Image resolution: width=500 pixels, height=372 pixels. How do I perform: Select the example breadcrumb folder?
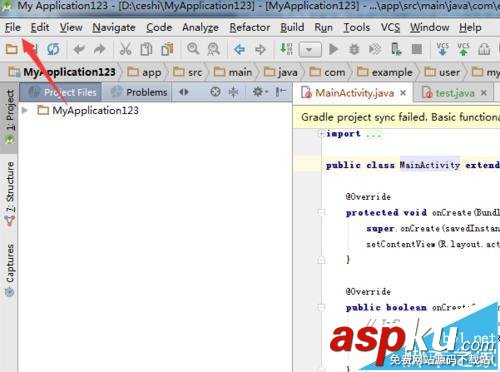pyautogui.click(x=385, y=72)
